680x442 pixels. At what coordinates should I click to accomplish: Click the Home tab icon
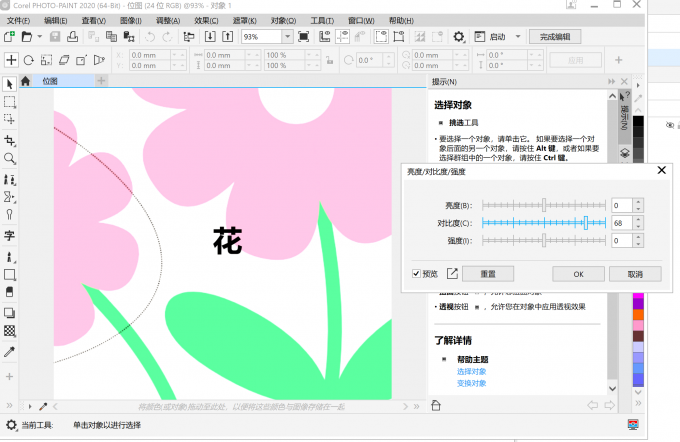coord(25,81)
